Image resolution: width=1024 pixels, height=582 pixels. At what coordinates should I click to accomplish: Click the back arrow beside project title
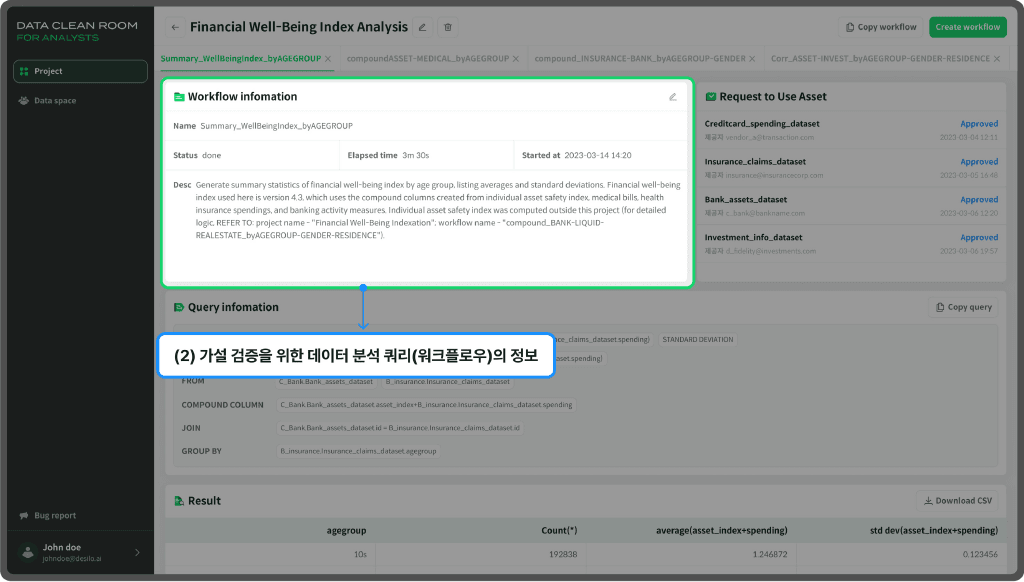(x=175, y=27)
